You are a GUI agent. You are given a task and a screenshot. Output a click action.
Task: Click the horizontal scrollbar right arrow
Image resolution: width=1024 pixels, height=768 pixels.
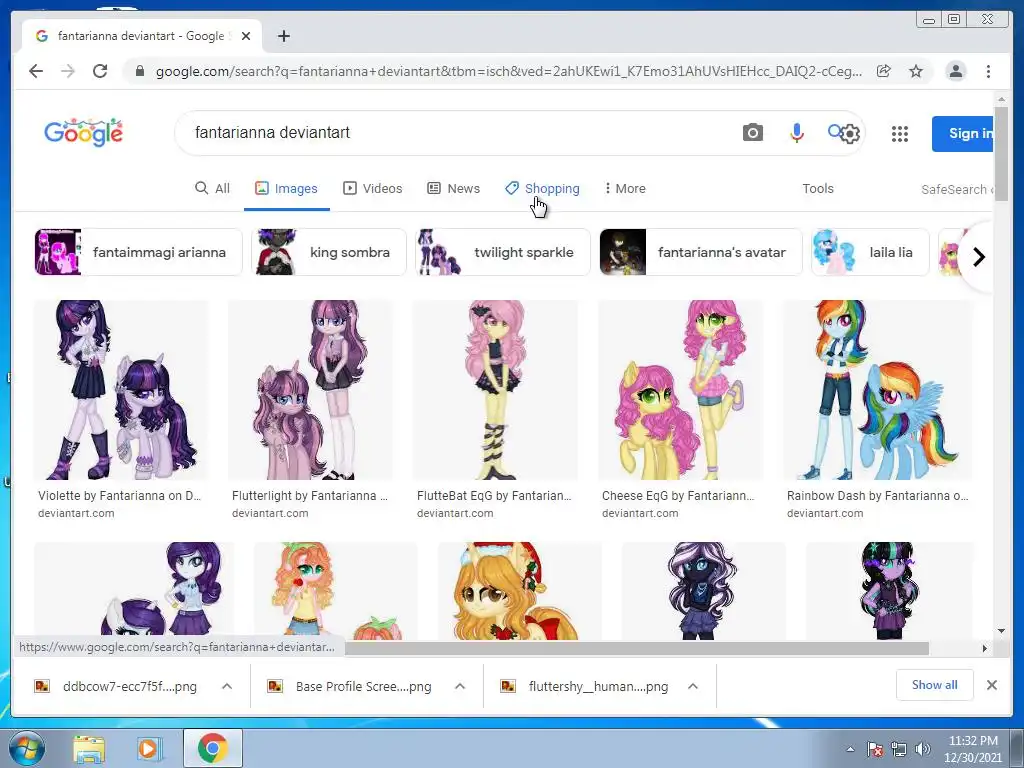pos(985,648)
